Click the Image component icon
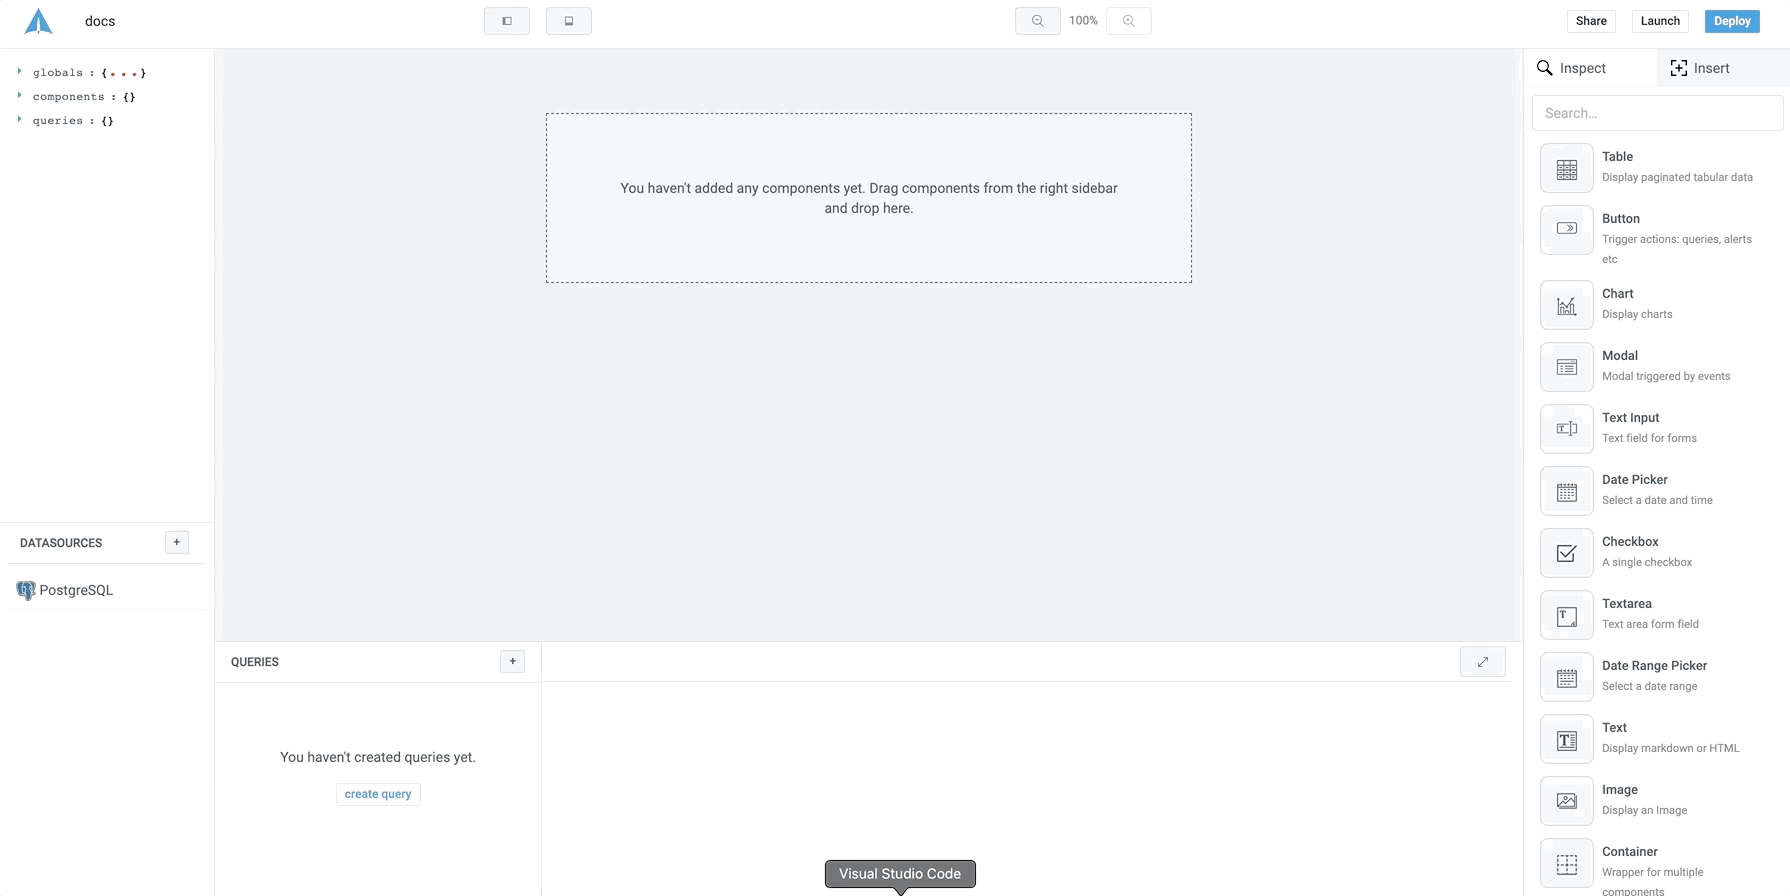Image resolution: width=1790 pixels, height=896 pixels. pyautogui.click(x=1566, y=801)
